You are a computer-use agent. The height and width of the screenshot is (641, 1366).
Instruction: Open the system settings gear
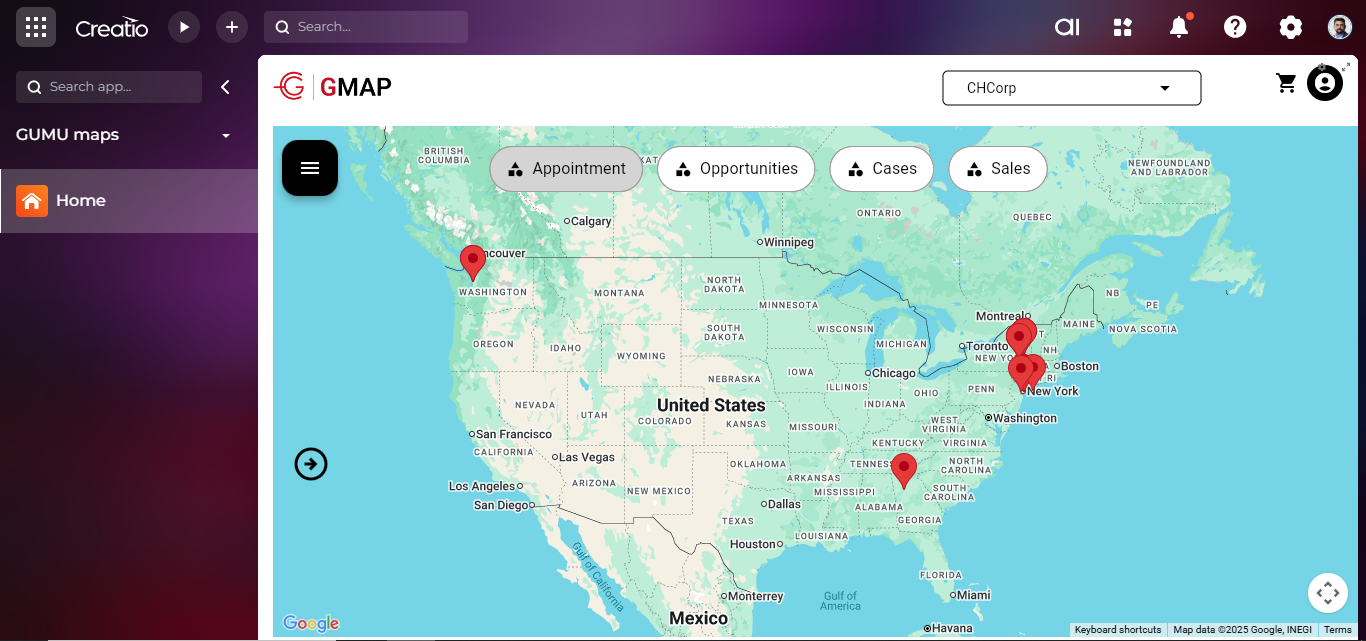(x=1291, y=27)
